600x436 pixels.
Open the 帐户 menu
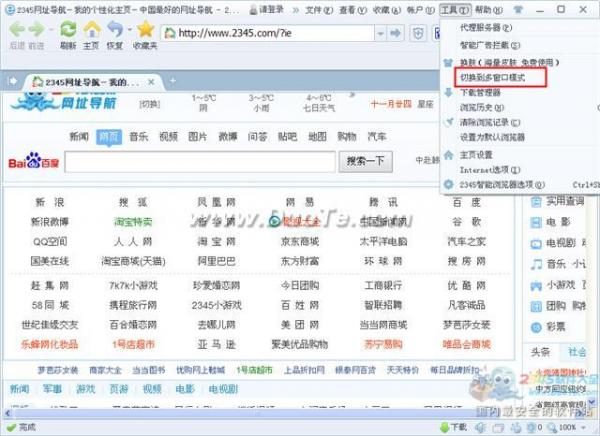click(420, 10)
